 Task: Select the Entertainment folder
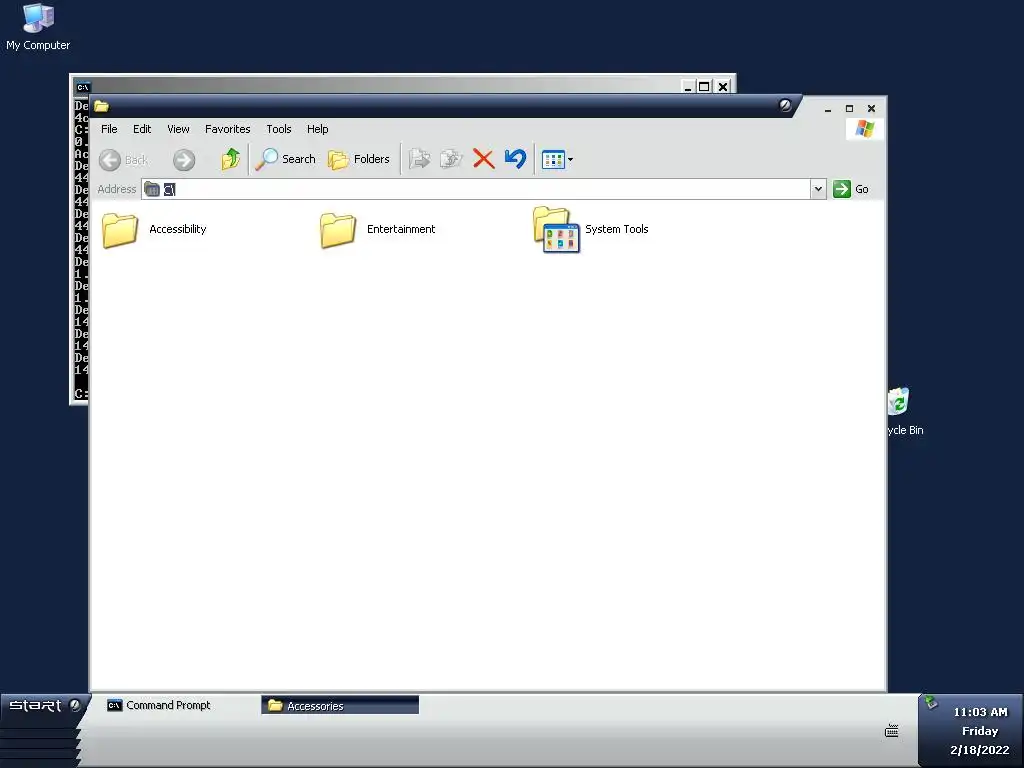point(377,230)
